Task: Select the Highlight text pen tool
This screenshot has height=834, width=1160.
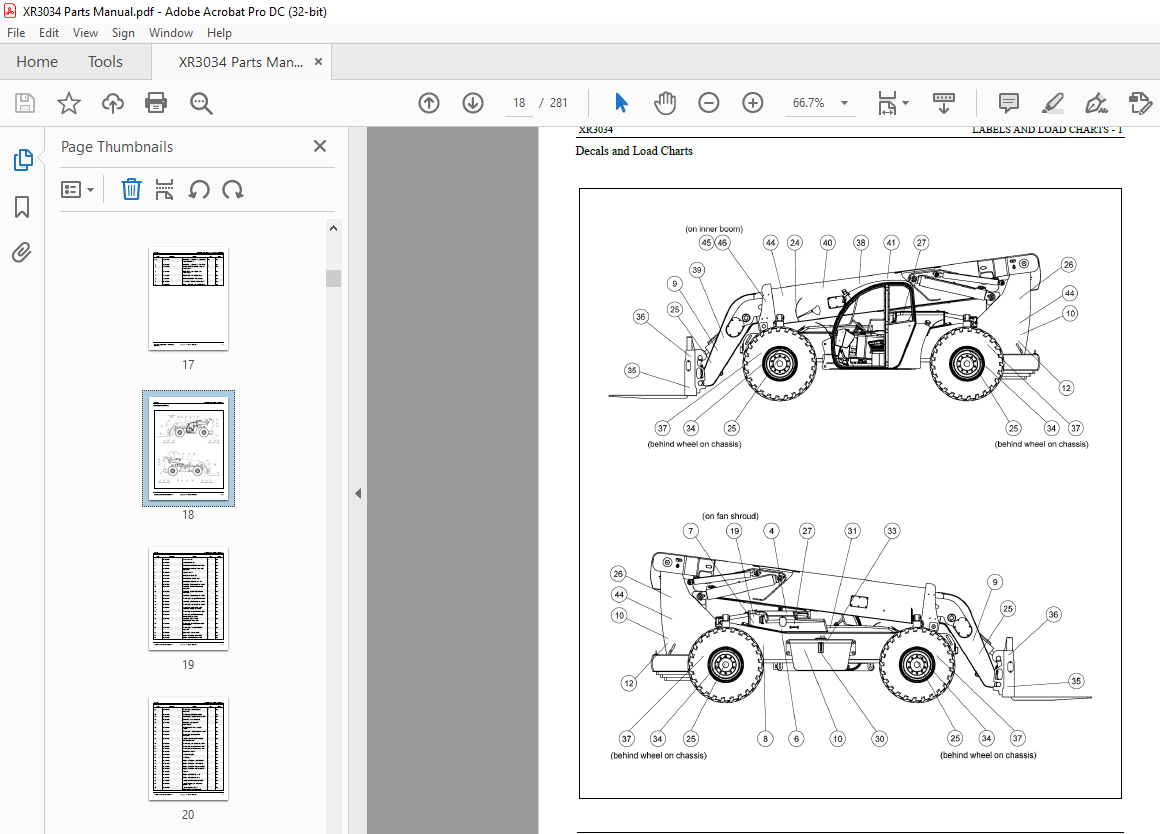Action: pos(1052,103)
